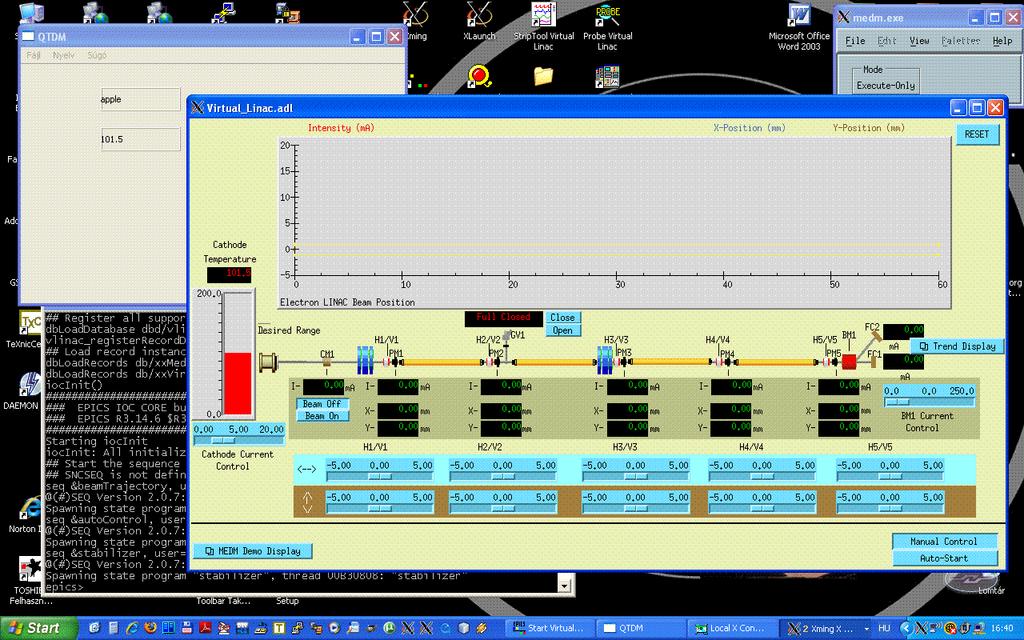This screenshot has width=1024, height=640.
Task: Switch to Local X Con... taskbar button
Action: point(731,628)
